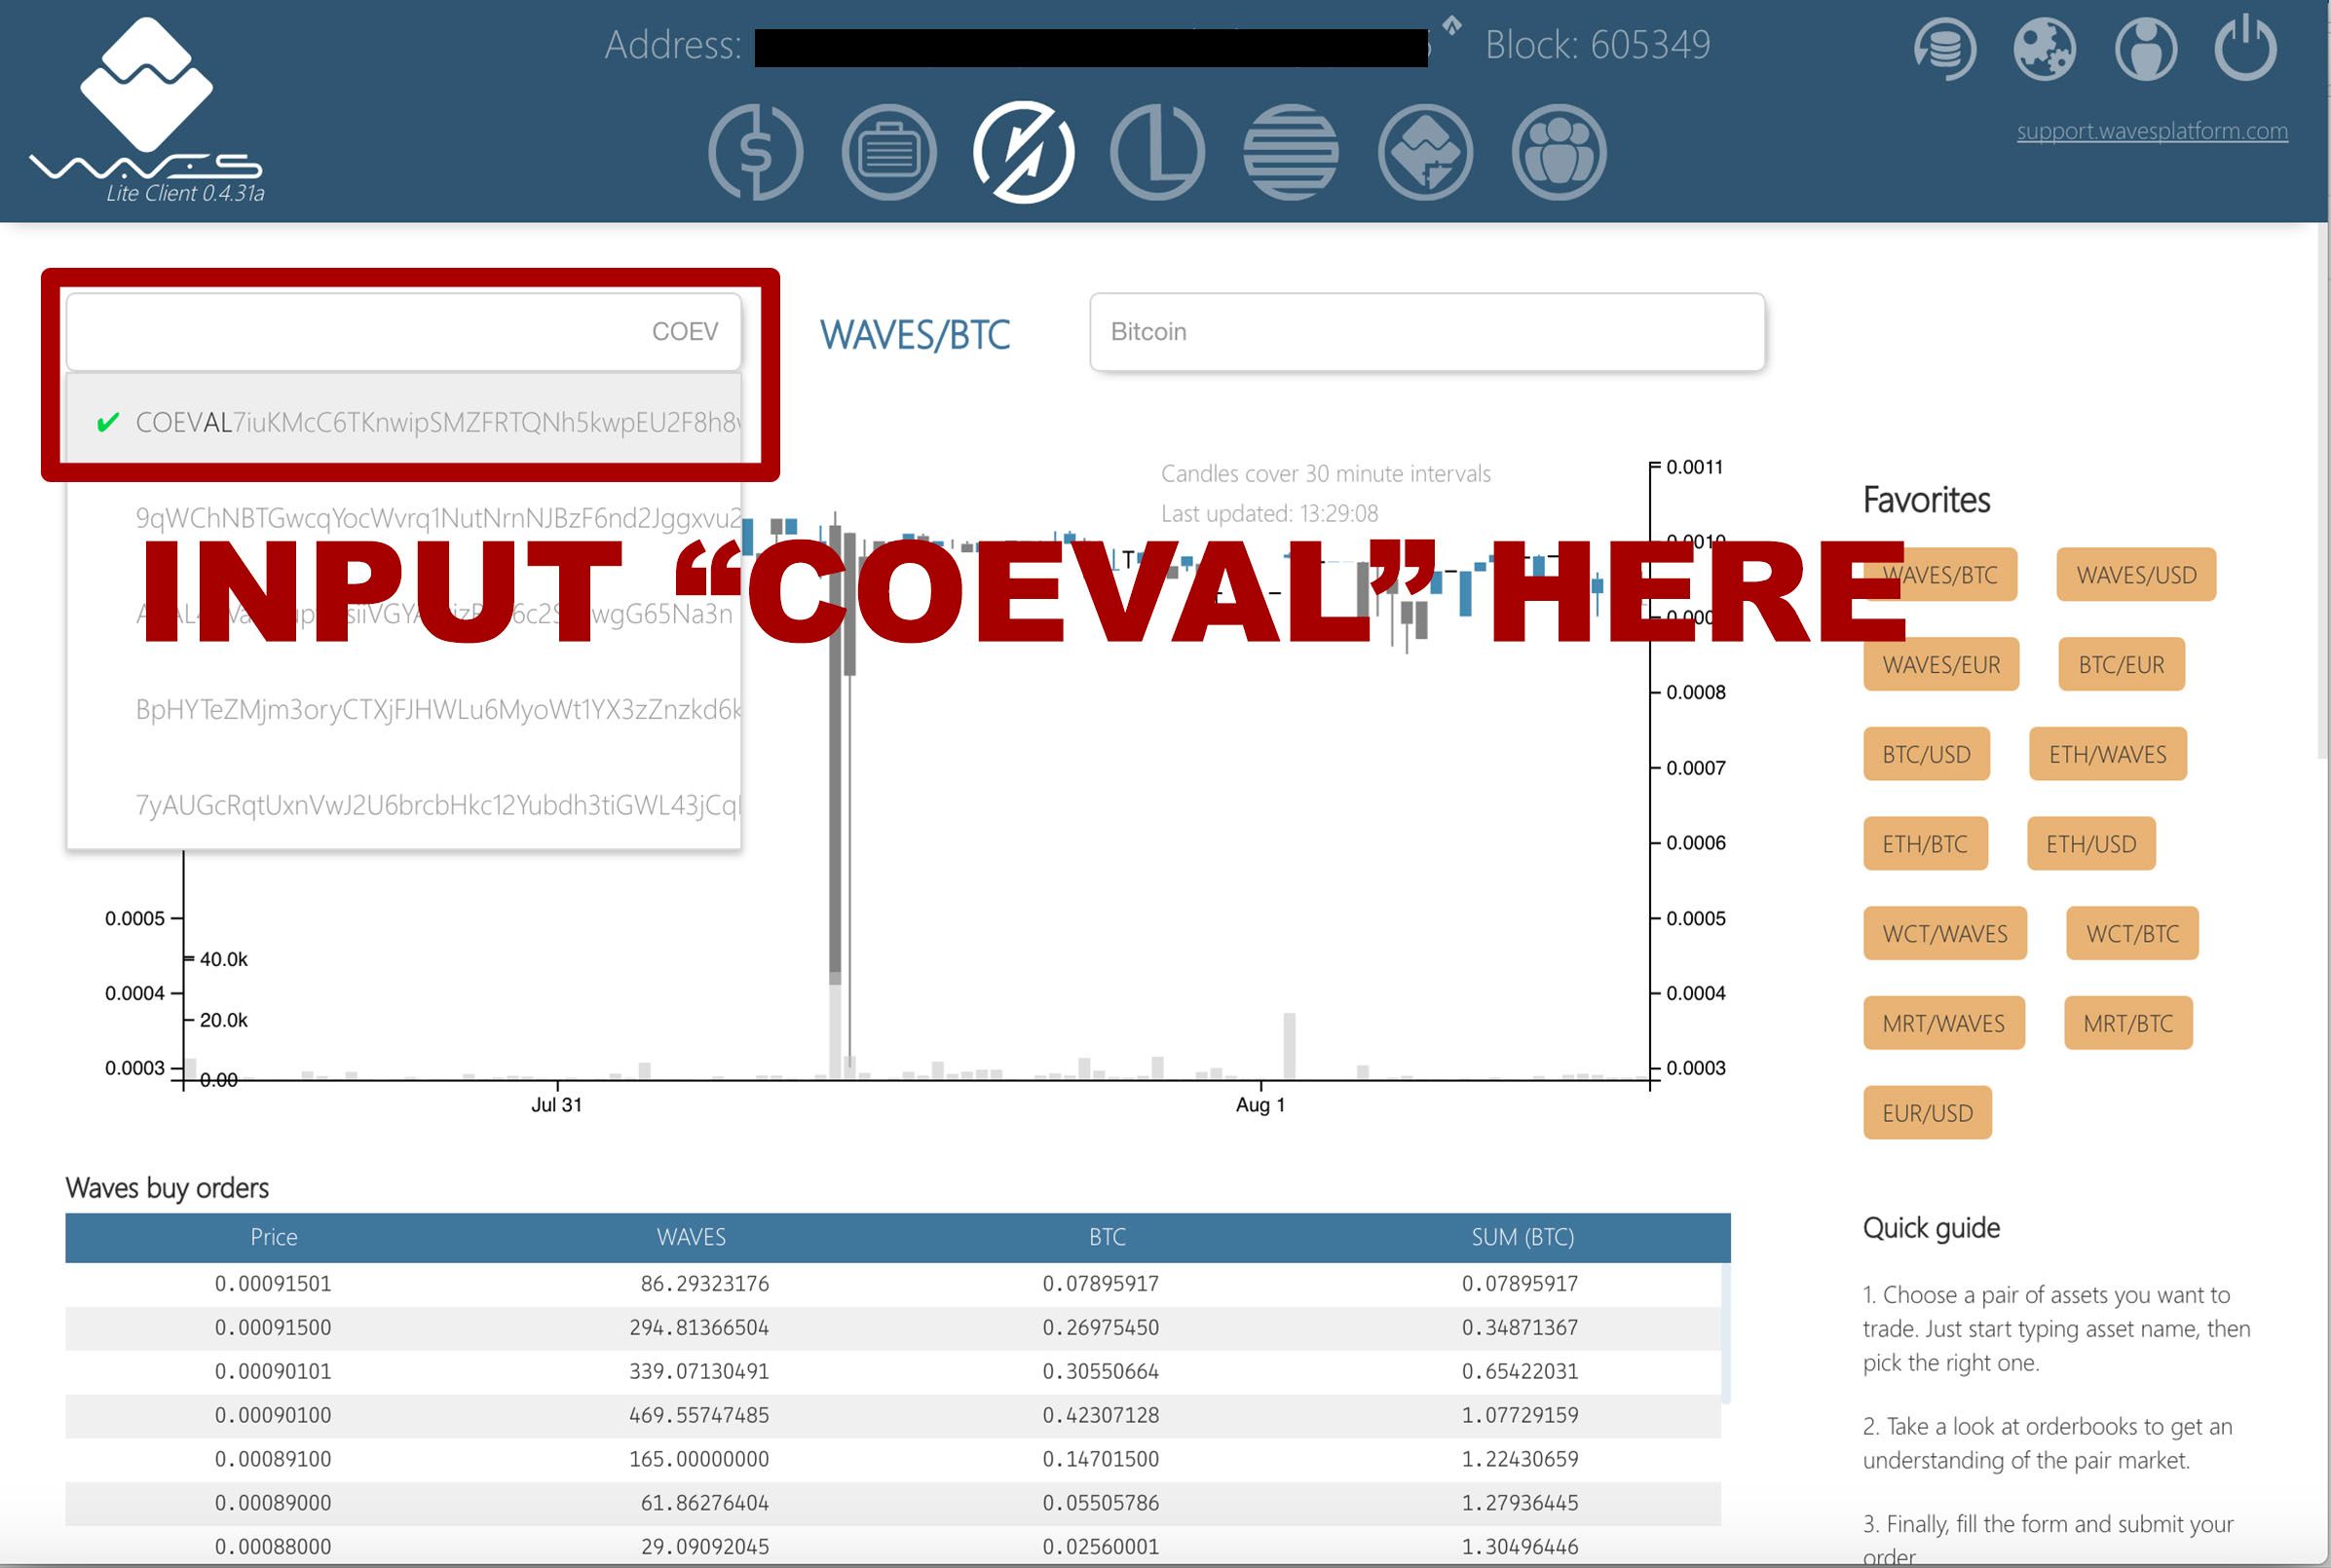Choose the 9qWChNBT asset suggestion

point(437,518)
